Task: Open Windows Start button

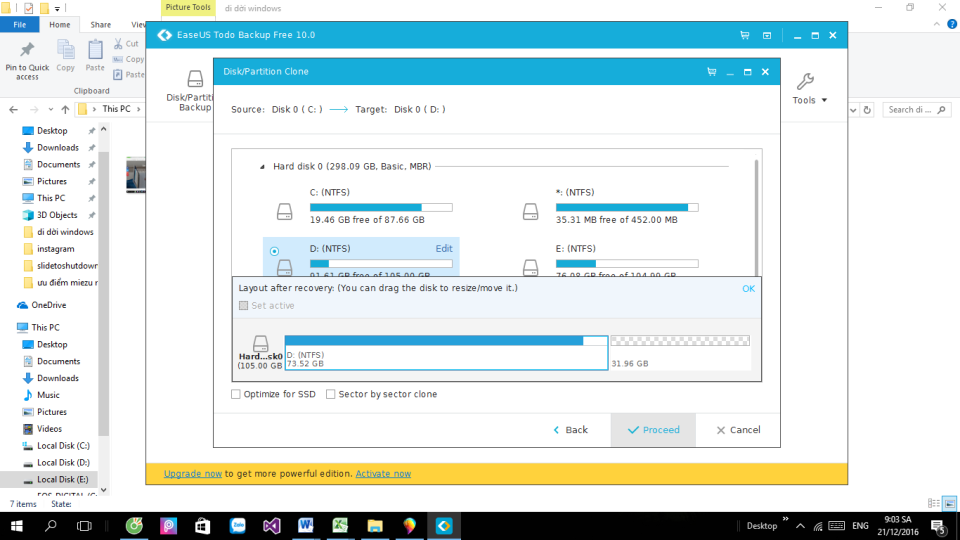Action: point(17,526)
